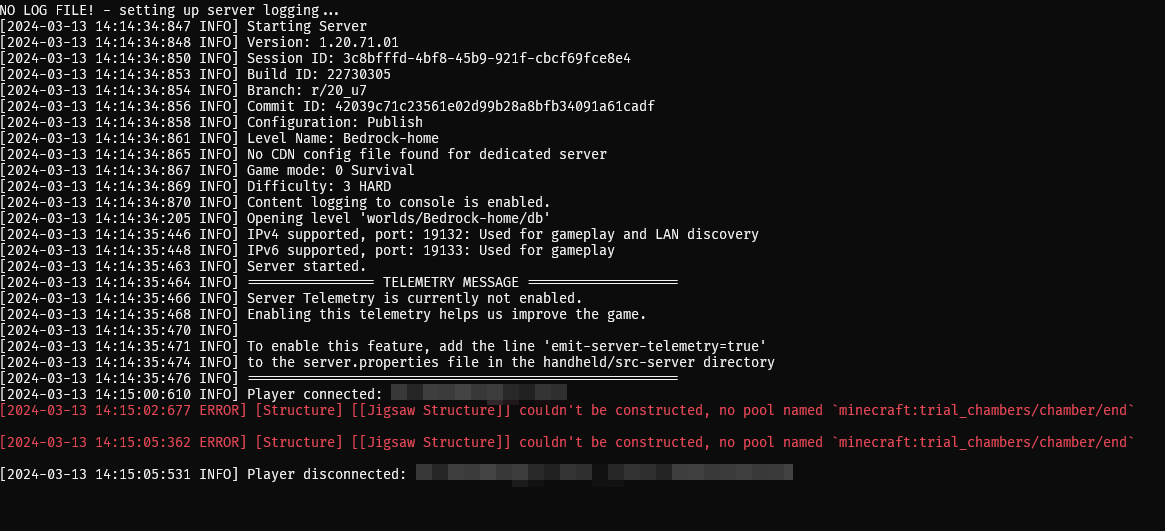Click the 'Content logging to console' line

click(399, 202)
